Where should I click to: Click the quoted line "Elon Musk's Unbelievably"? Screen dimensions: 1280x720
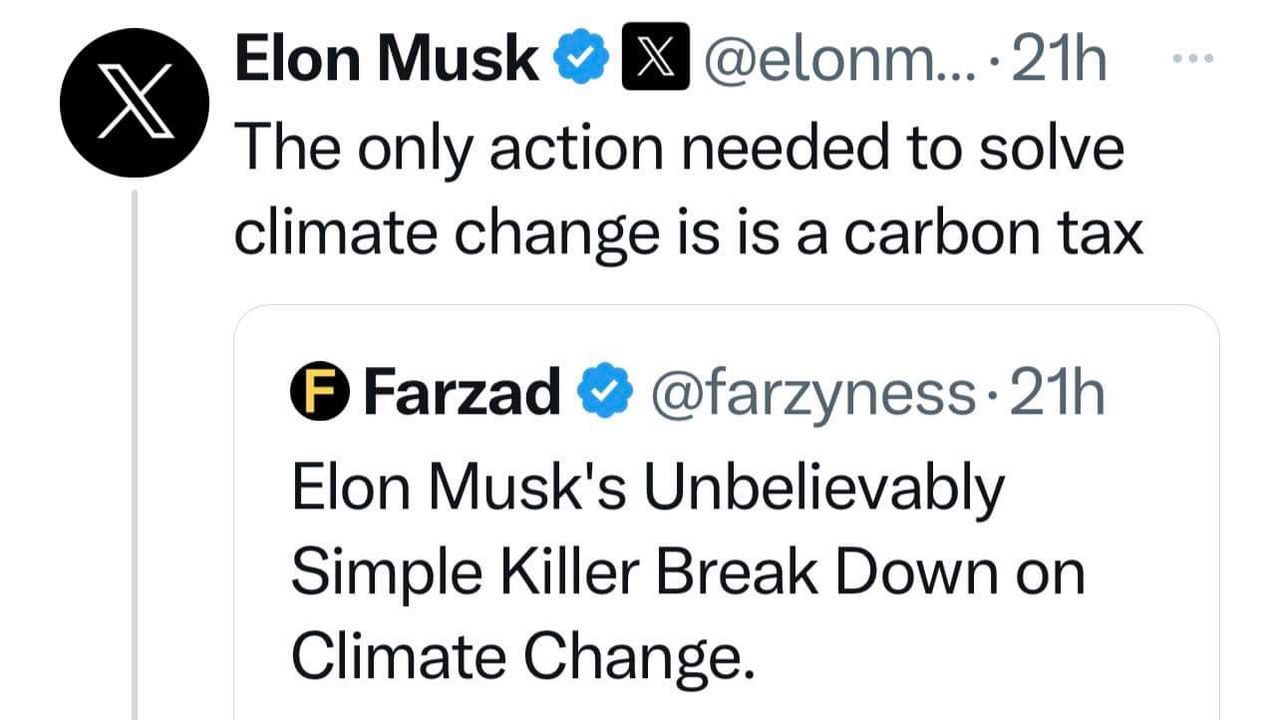tap(647, 492)
